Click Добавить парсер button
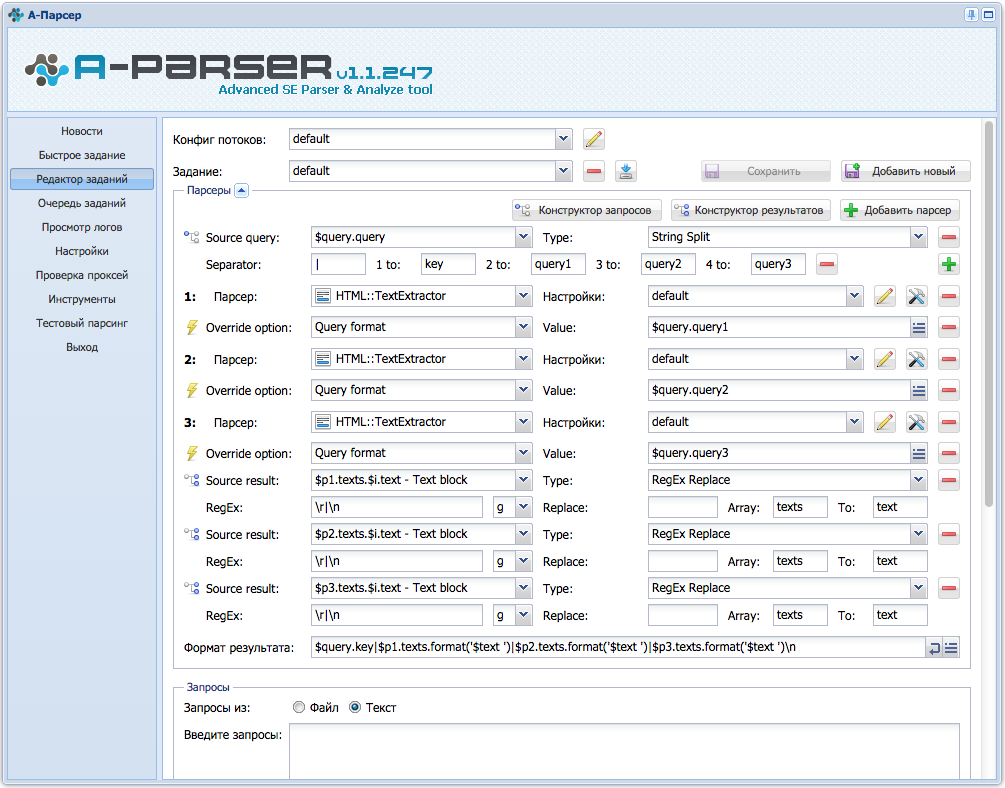 900,210
